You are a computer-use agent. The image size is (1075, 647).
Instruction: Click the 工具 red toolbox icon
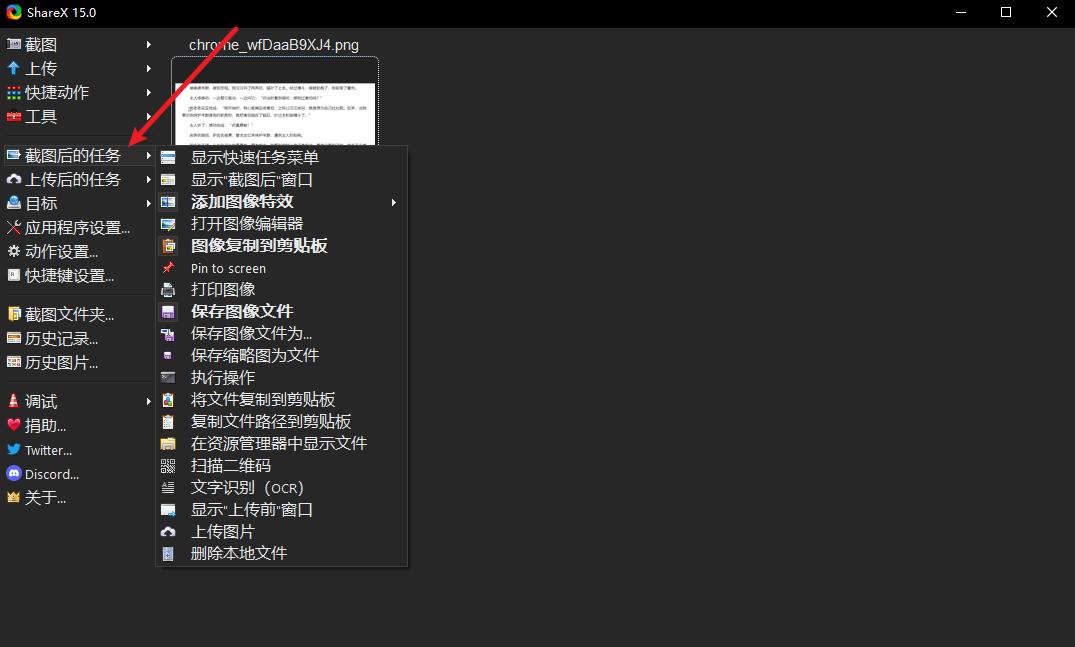click(14, 117)
